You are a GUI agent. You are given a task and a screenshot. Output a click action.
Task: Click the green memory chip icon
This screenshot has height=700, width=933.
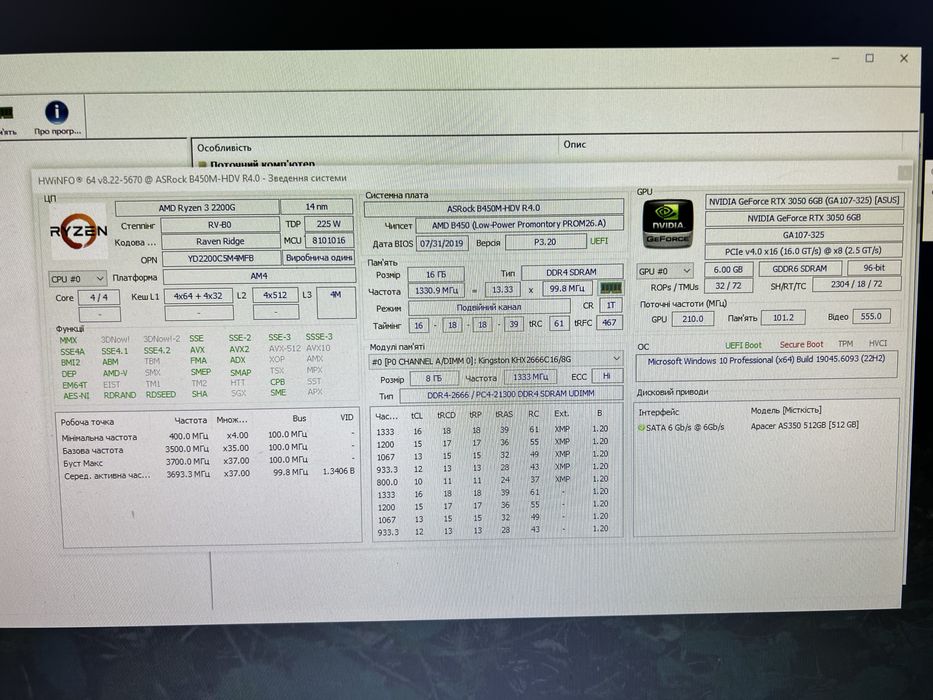pyautogui.click(x=610, y=288)
